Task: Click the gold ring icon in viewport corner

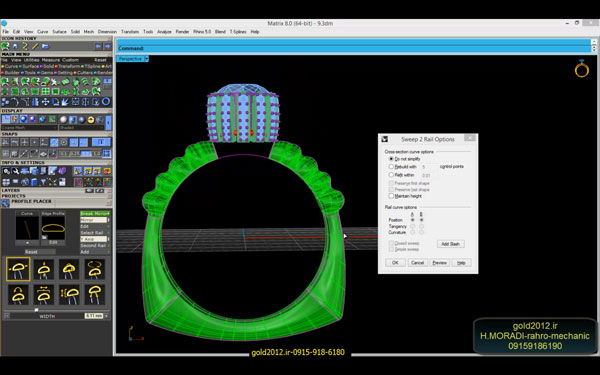Action: coord(581,69)
